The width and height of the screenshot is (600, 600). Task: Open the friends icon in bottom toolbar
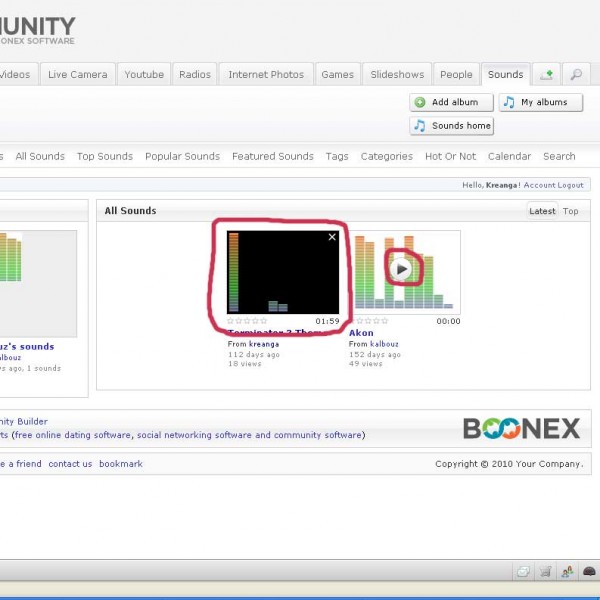coord(567,572)
